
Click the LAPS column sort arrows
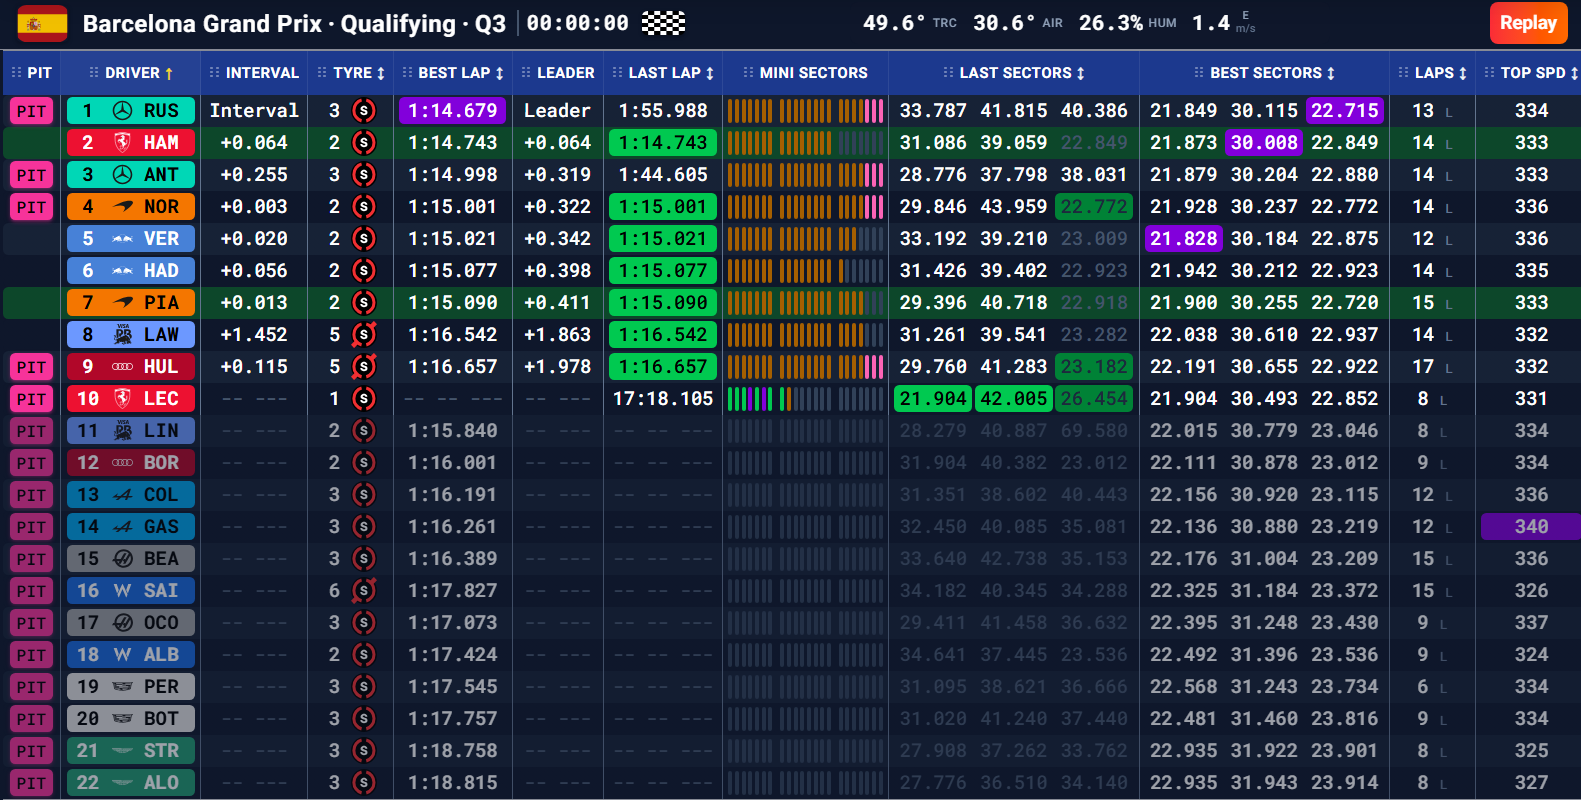click(x=1462, y=73)
